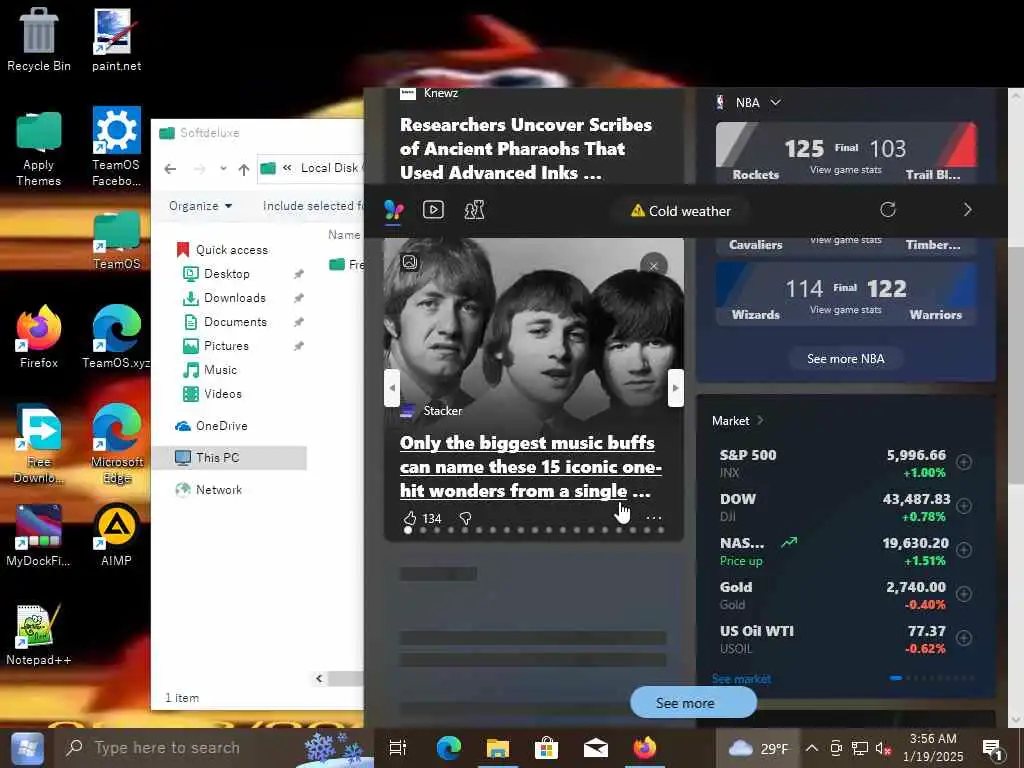Open the Start menu button

click(x=27, y=748)
